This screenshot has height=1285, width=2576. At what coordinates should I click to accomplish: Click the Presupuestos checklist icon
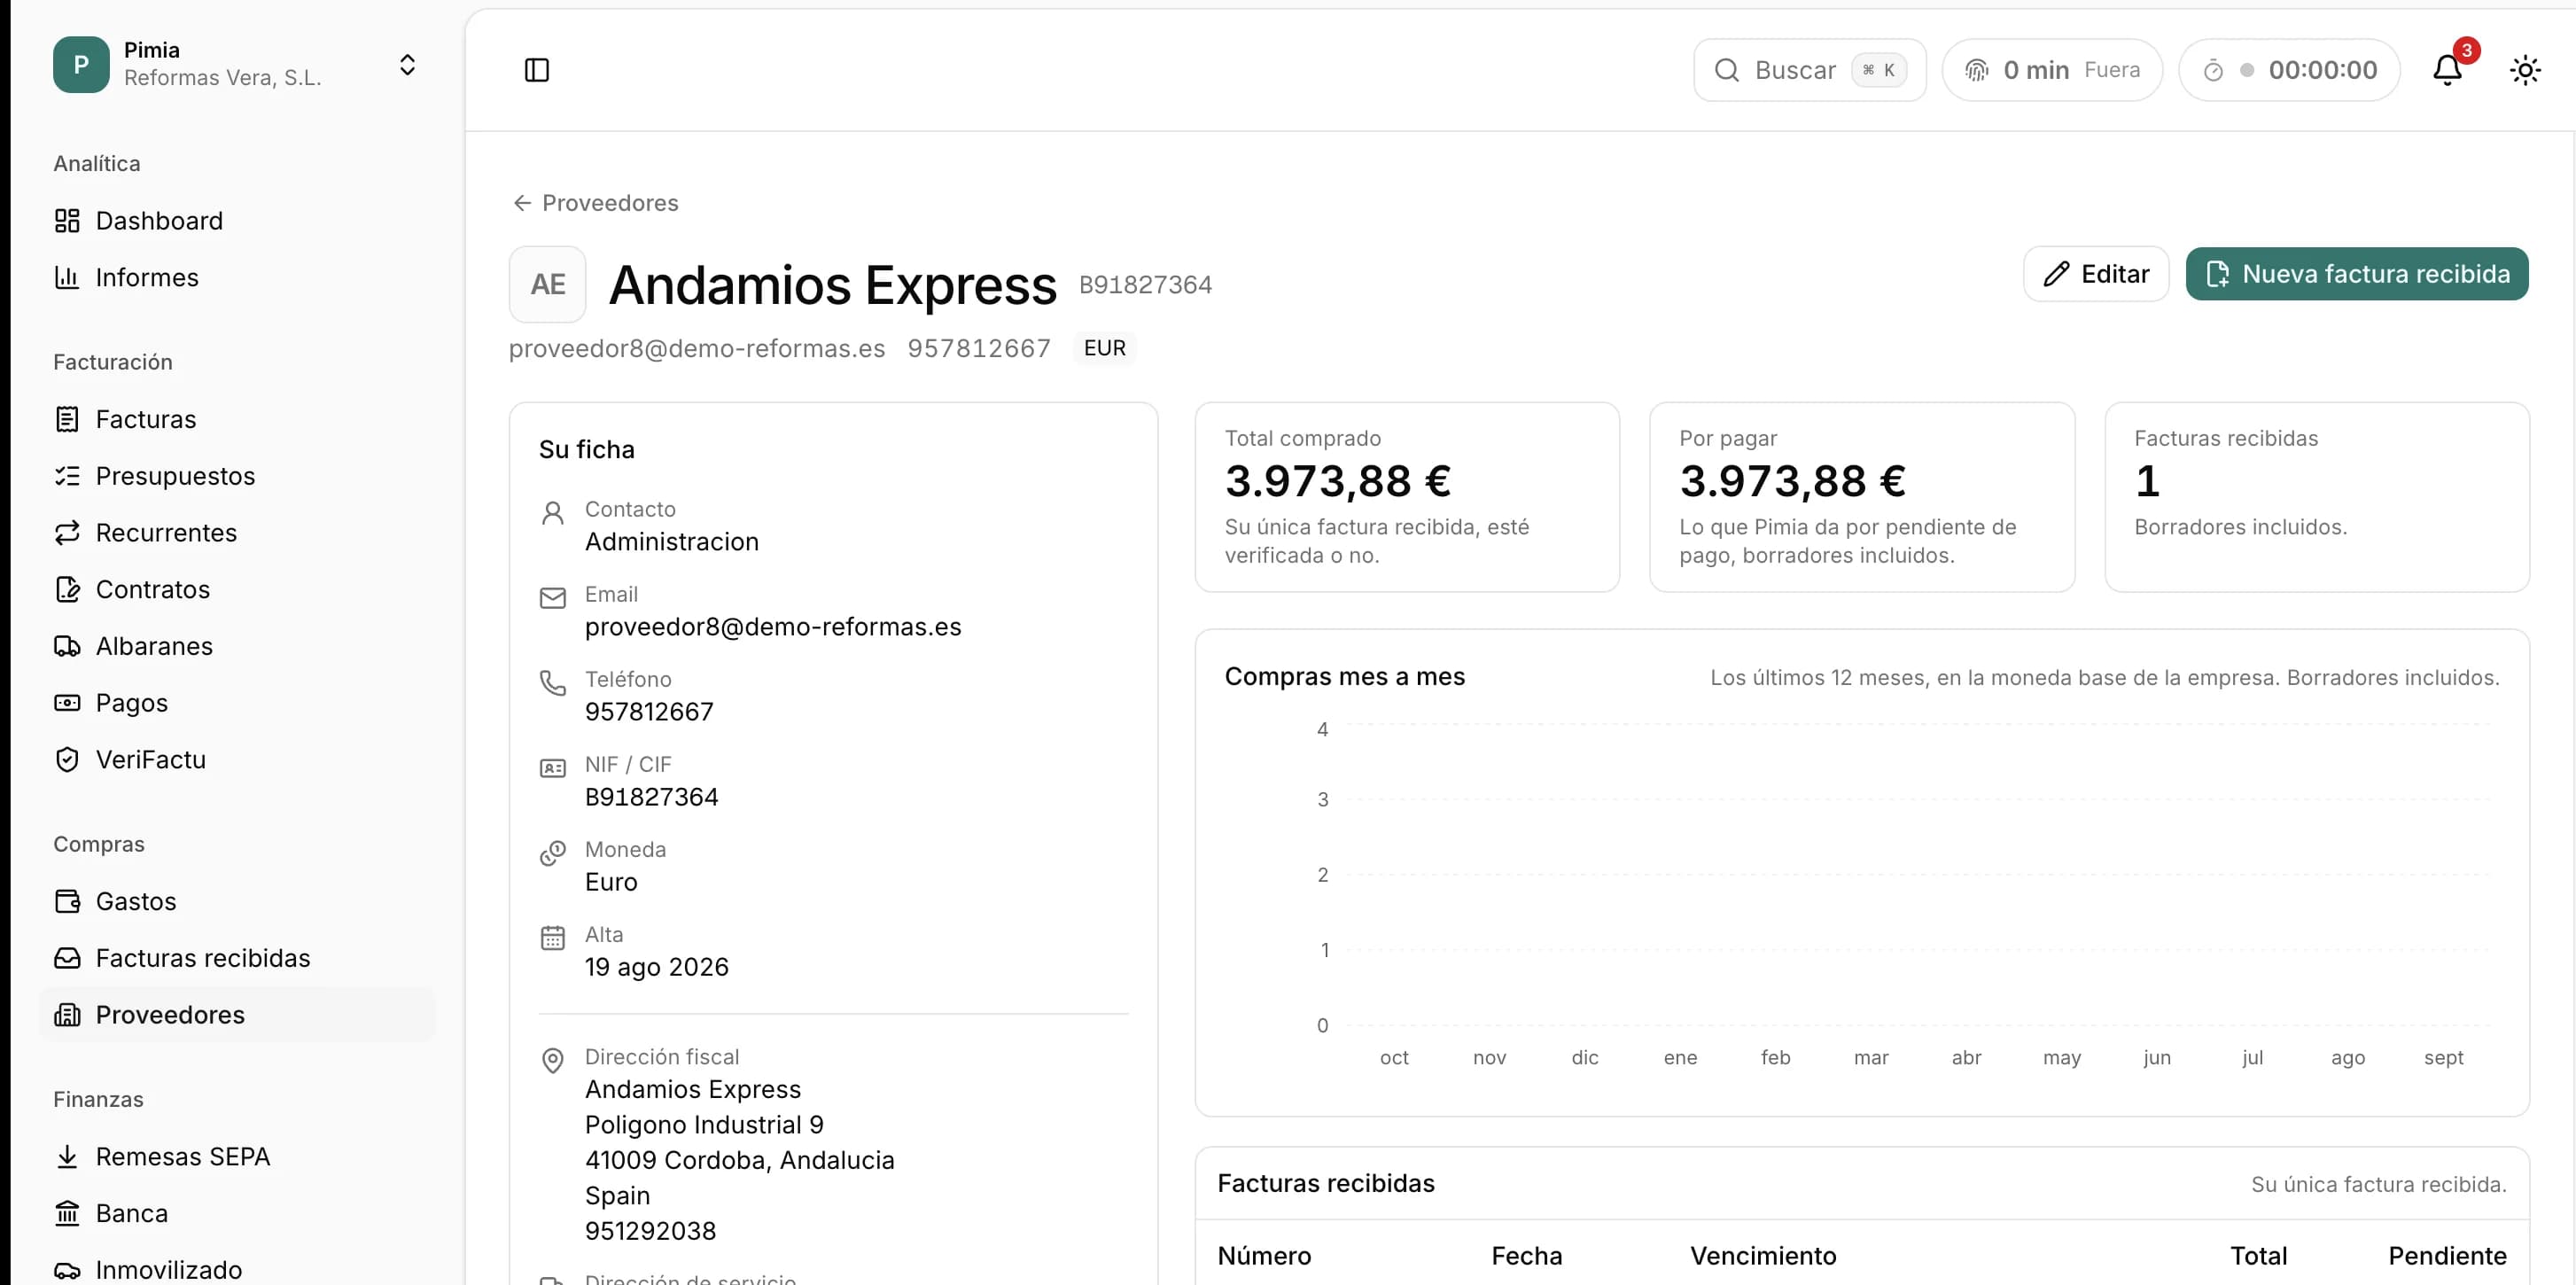pos(67,476)
